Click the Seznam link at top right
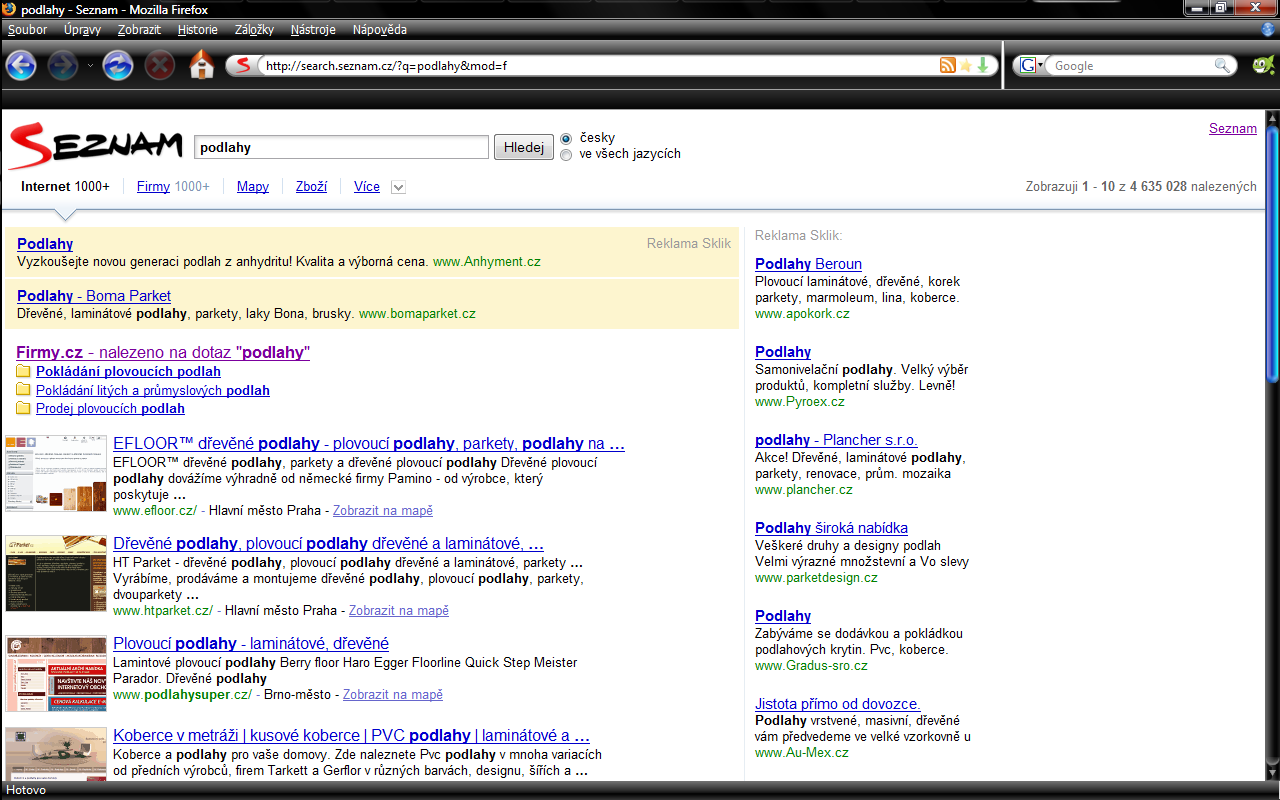 1233,128
